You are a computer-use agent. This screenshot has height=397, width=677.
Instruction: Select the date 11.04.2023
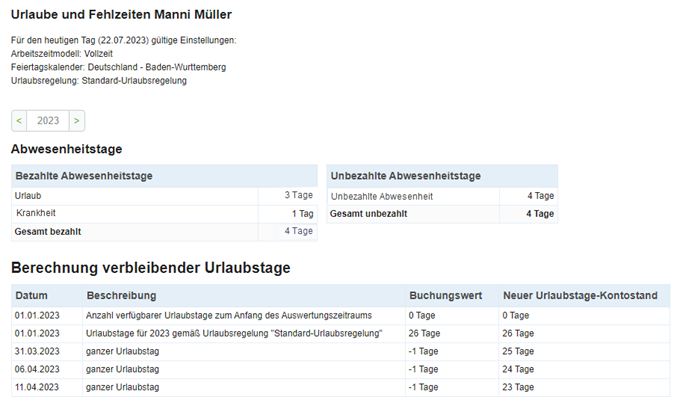click(x=37, y=387)
